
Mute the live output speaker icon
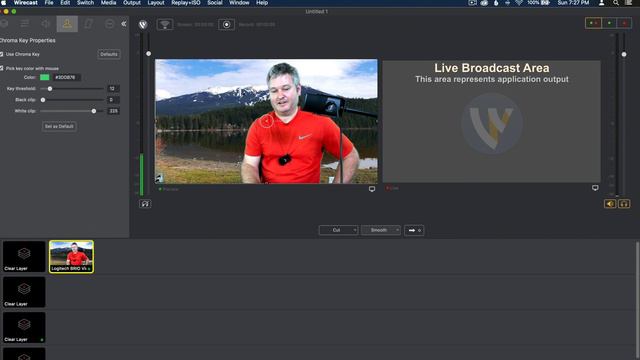(610, 204)
